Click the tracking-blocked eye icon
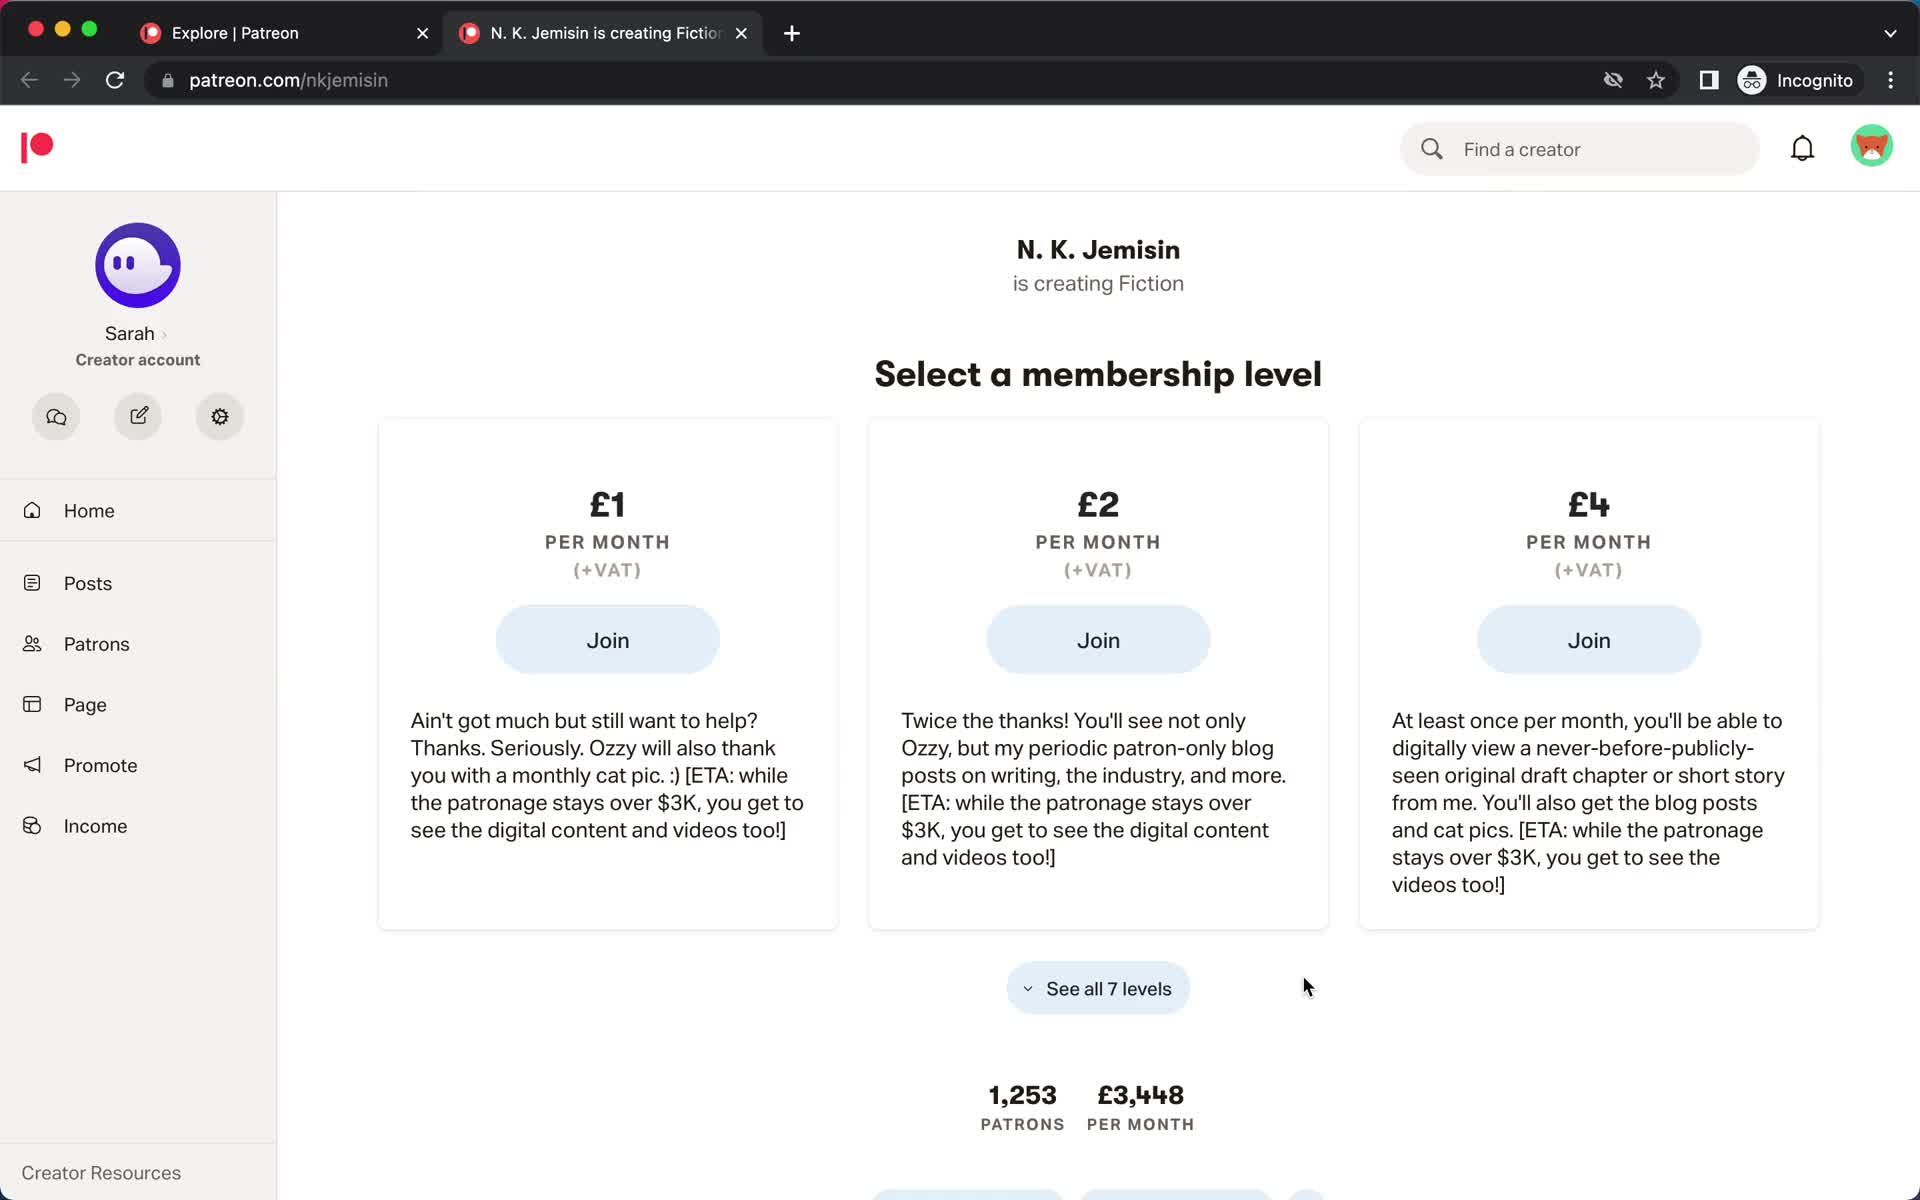The height and width of the screenshot is (1200, 1920). pos(1613,80)
